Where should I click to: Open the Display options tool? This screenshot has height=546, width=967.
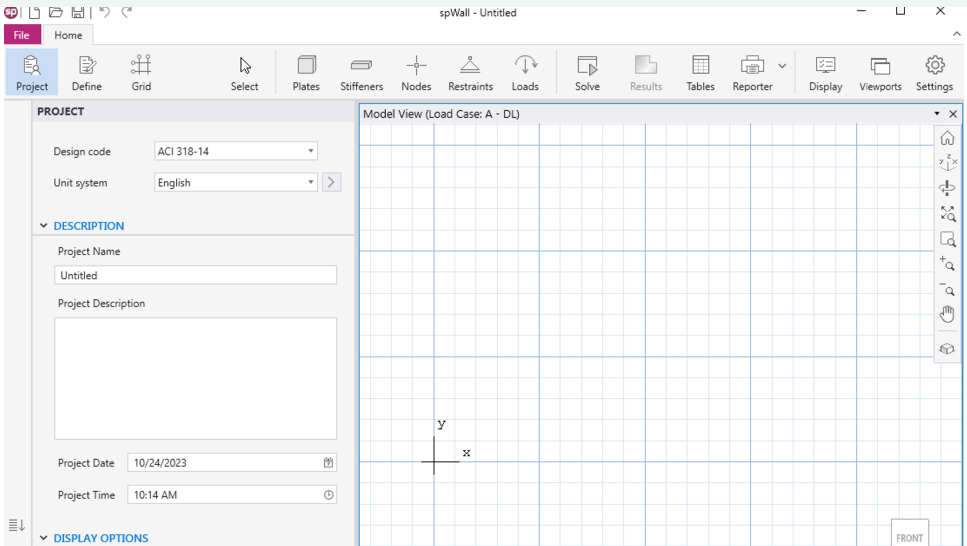tap(826, 73)
